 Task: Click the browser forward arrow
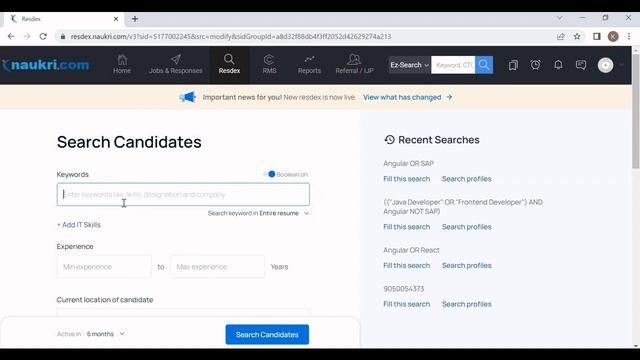click(x=27, y=36)
